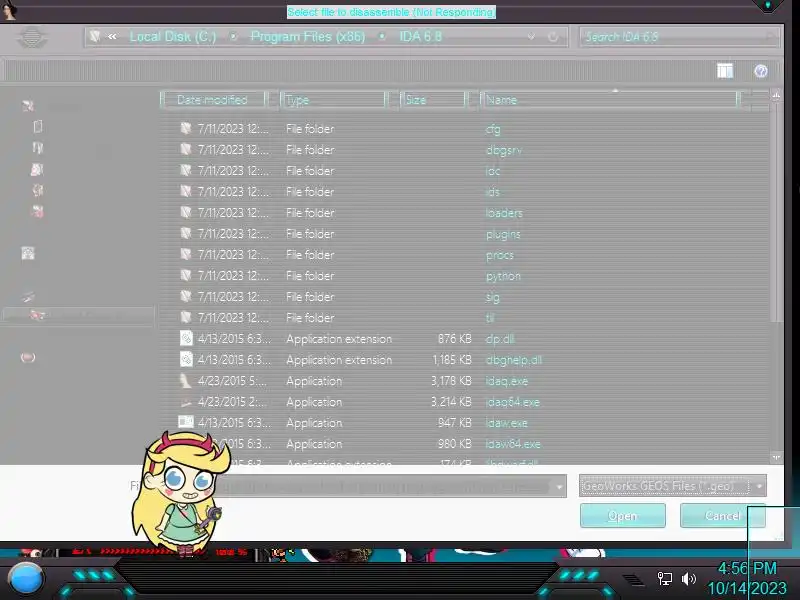Click the scroll down arrow of file list
The height and width of the screenshot is (600, 800).
pyautogui.click(x=776, y=457)
